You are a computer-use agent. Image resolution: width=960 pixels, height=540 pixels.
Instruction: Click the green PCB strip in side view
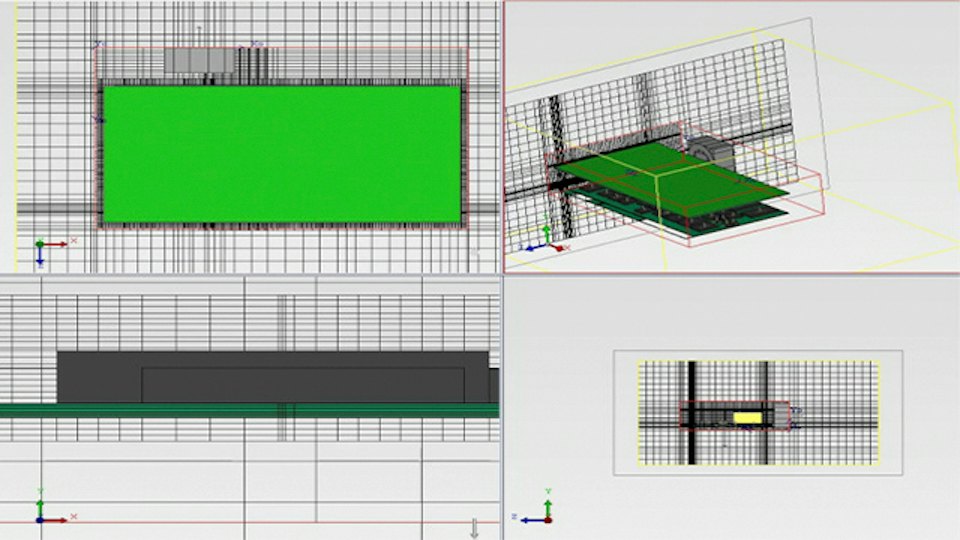(249, 410)
